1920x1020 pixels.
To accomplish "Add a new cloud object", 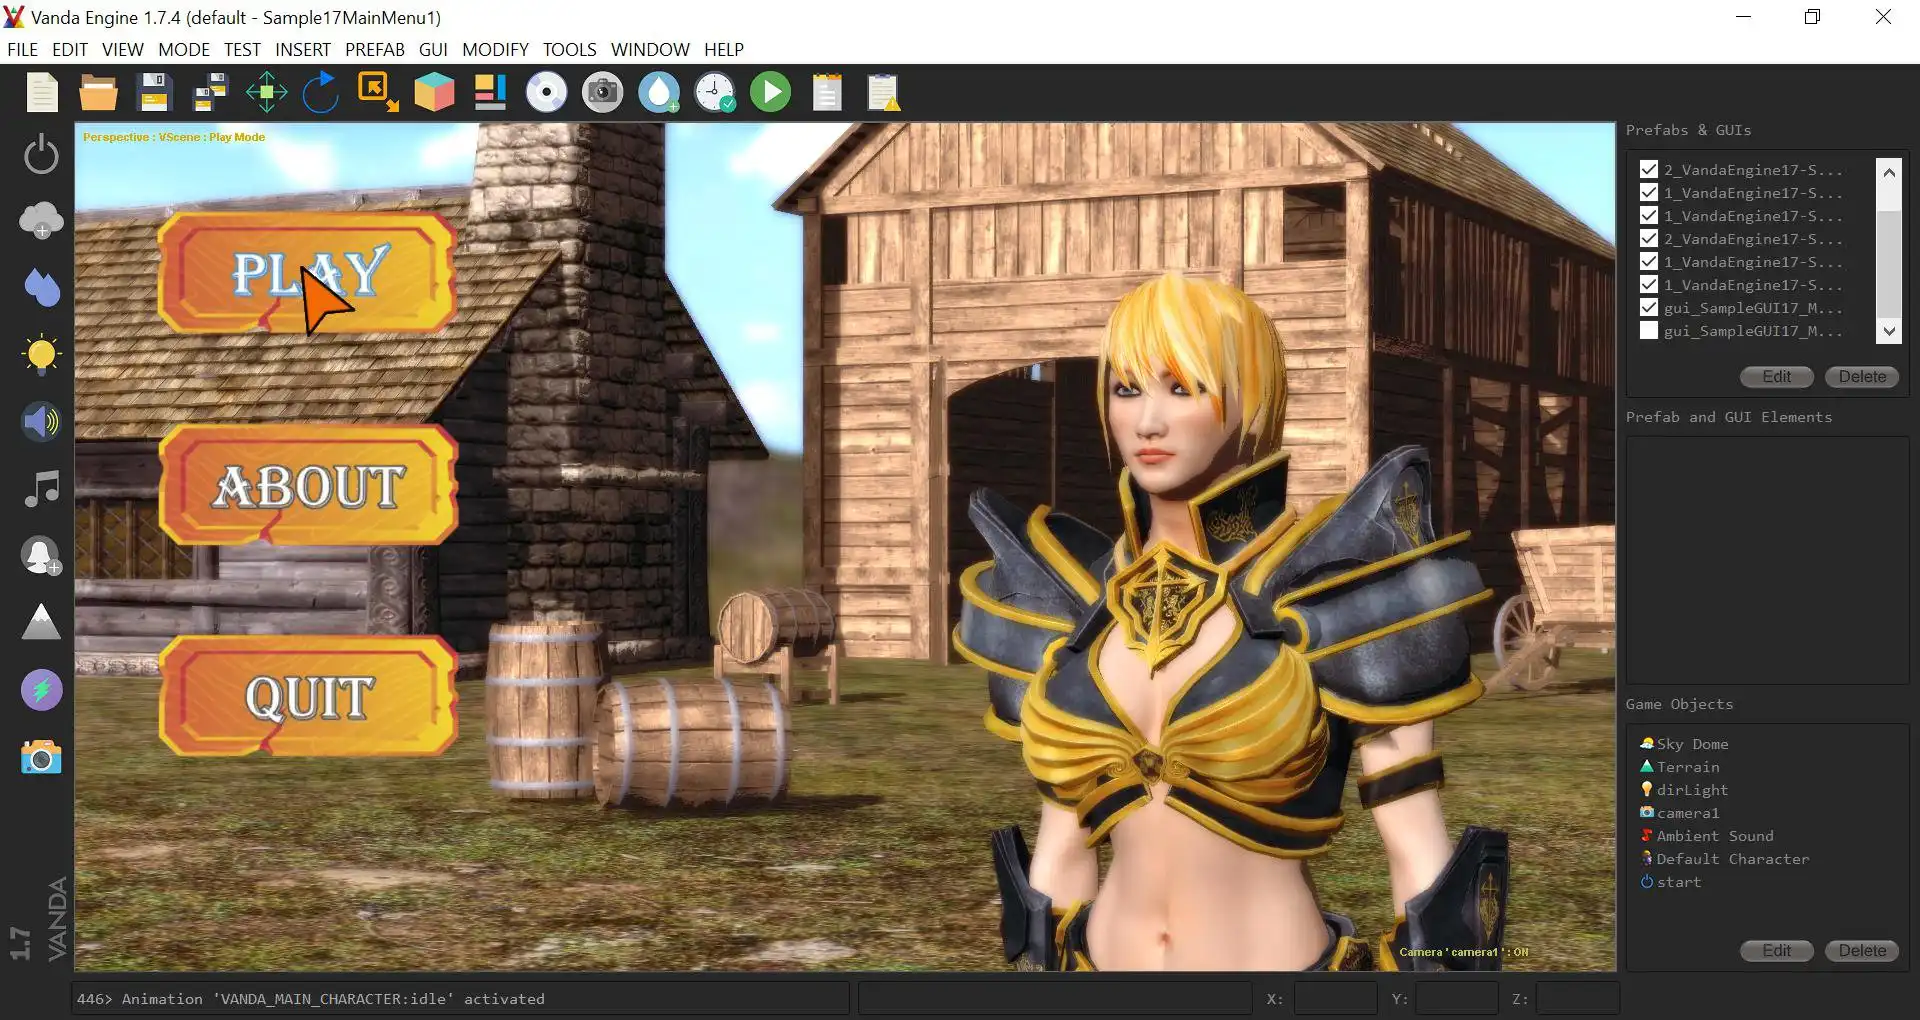I will (41, 220).
